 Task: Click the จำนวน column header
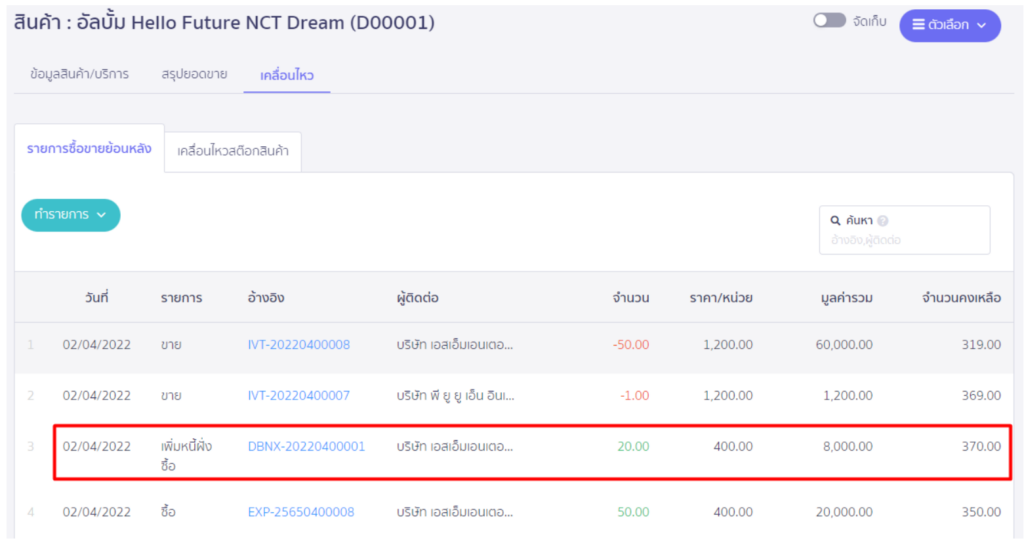point(631,298)
